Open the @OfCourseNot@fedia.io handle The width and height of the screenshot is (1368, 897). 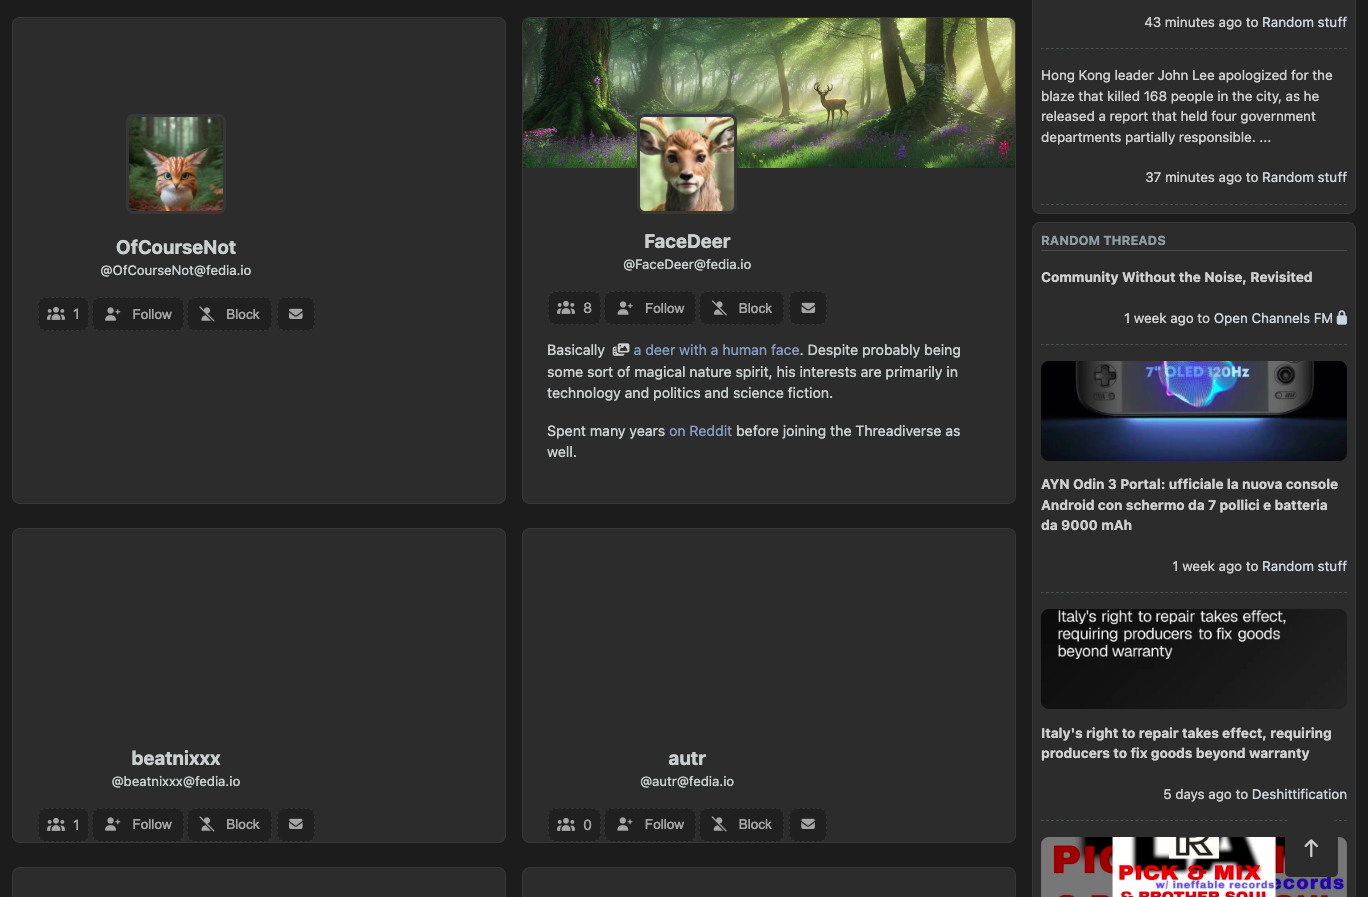click(176, 270)
